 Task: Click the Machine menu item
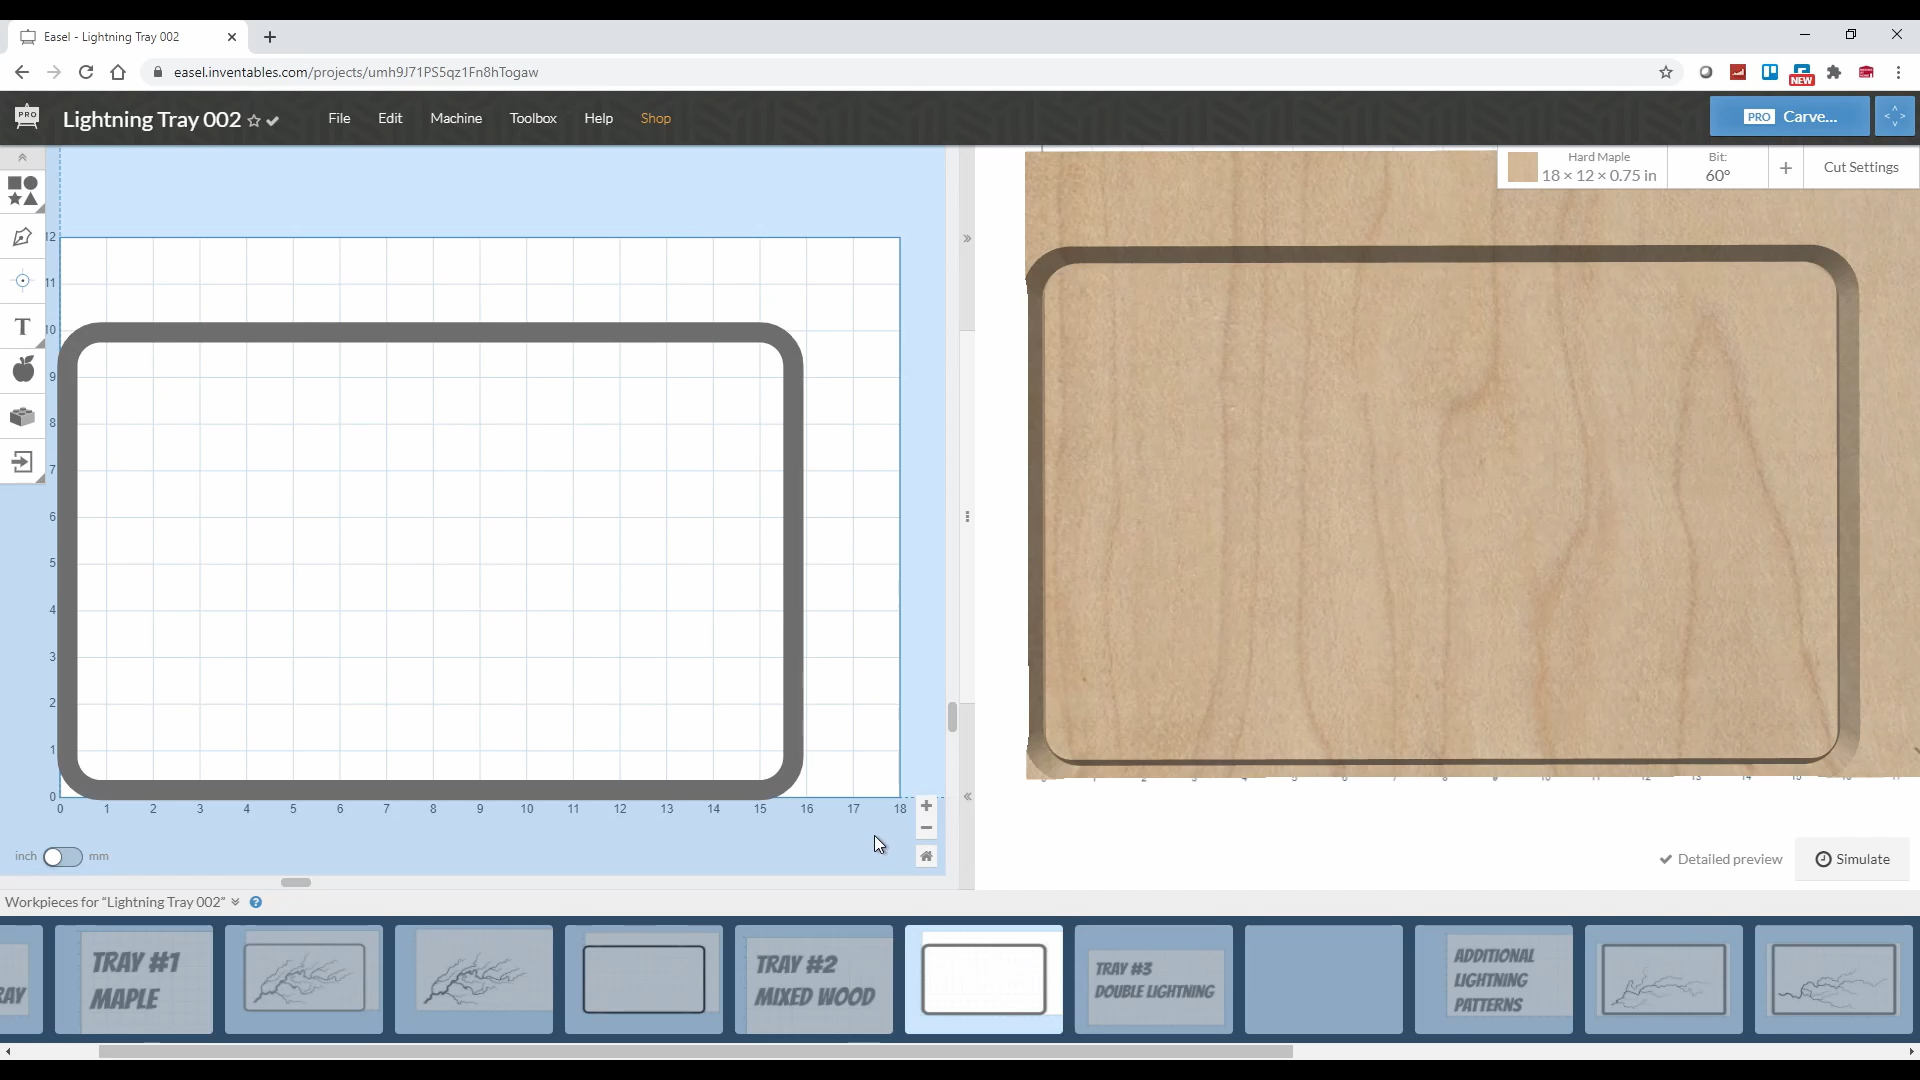(456, 117)
